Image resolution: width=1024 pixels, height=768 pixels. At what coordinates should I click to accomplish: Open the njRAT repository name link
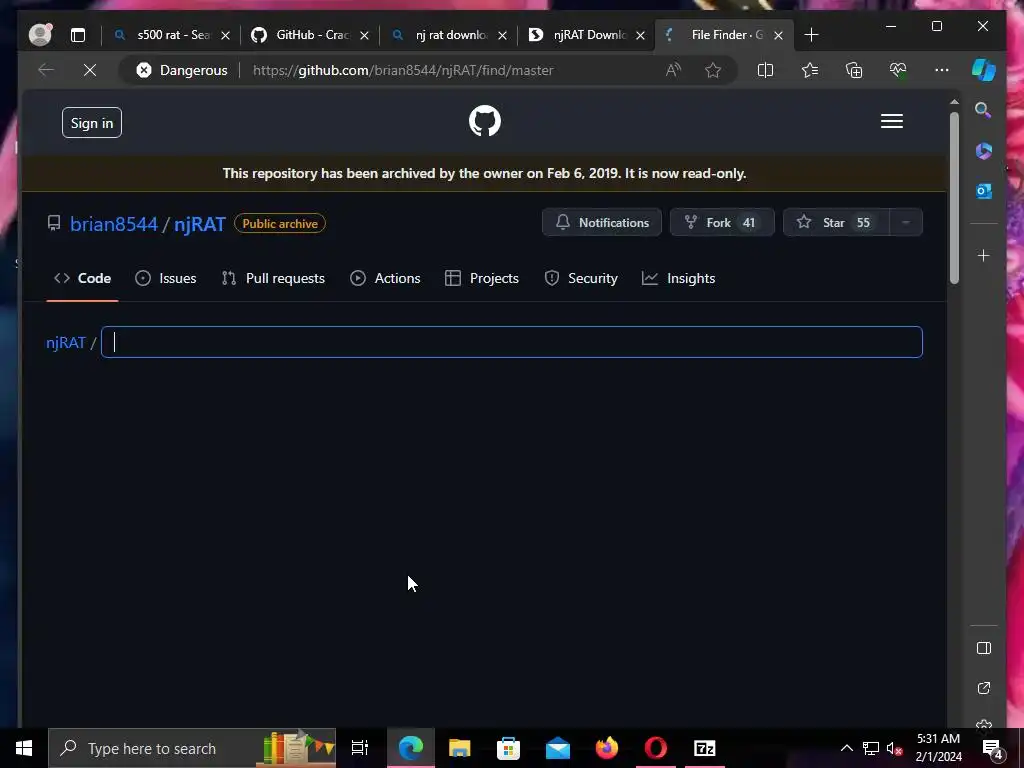199,224
